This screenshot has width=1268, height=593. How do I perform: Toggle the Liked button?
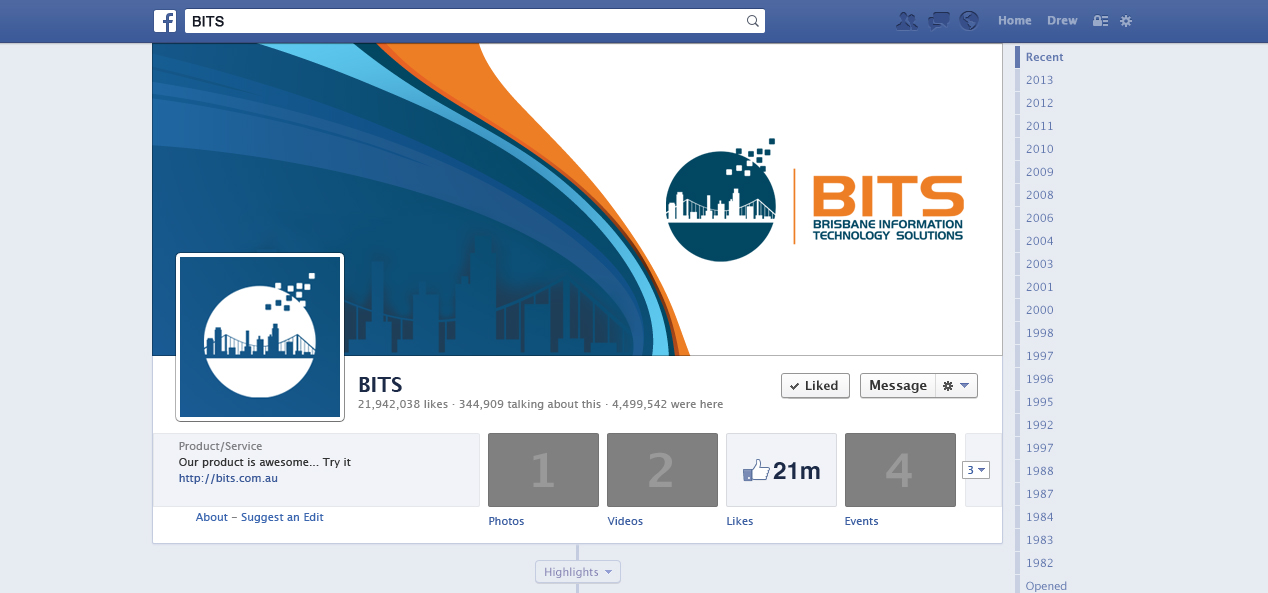click(x=815, y=386)
